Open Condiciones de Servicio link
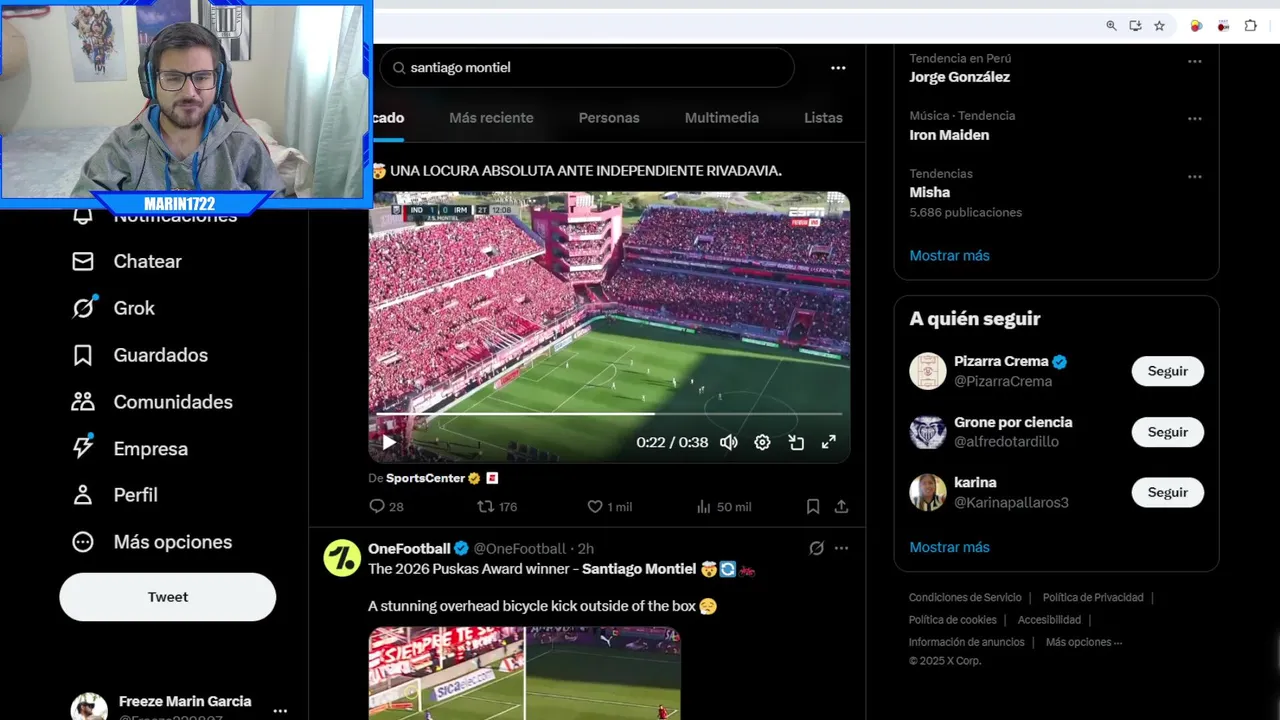 coord(965,598)
